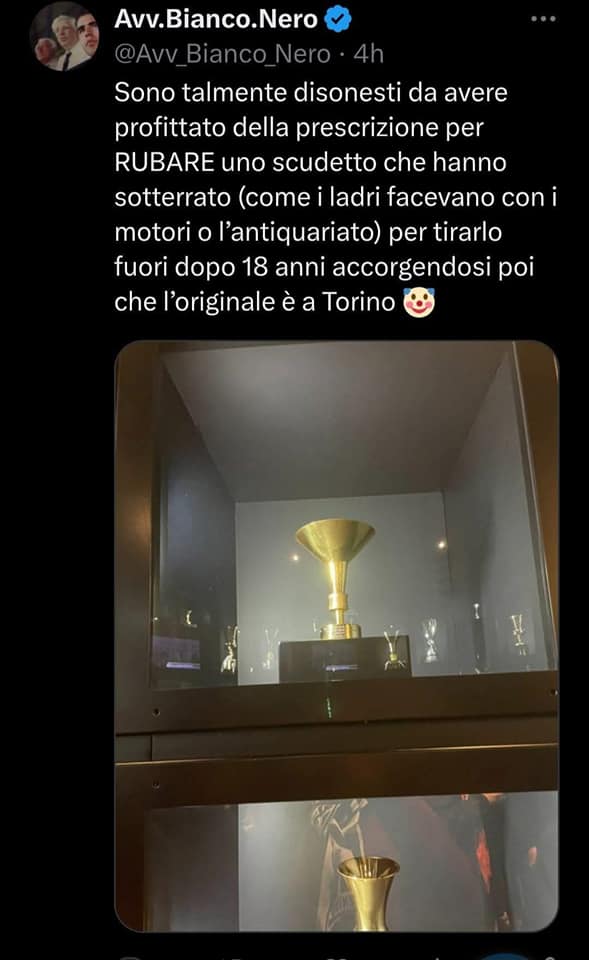The width and height of the screenshot is (589, 960).
Task: Click the small silver cup right of plinth
Action: [x=430, y=640]
